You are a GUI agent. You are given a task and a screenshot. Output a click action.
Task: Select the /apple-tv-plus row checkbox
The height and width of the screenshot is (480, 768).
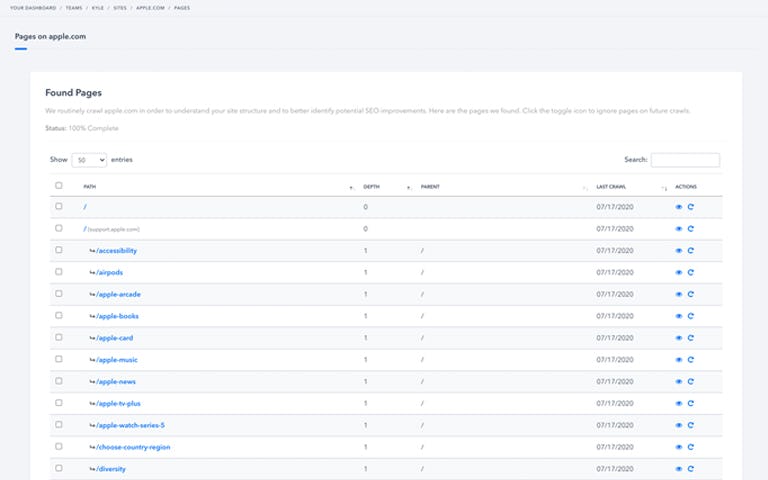tap(59, 403)
